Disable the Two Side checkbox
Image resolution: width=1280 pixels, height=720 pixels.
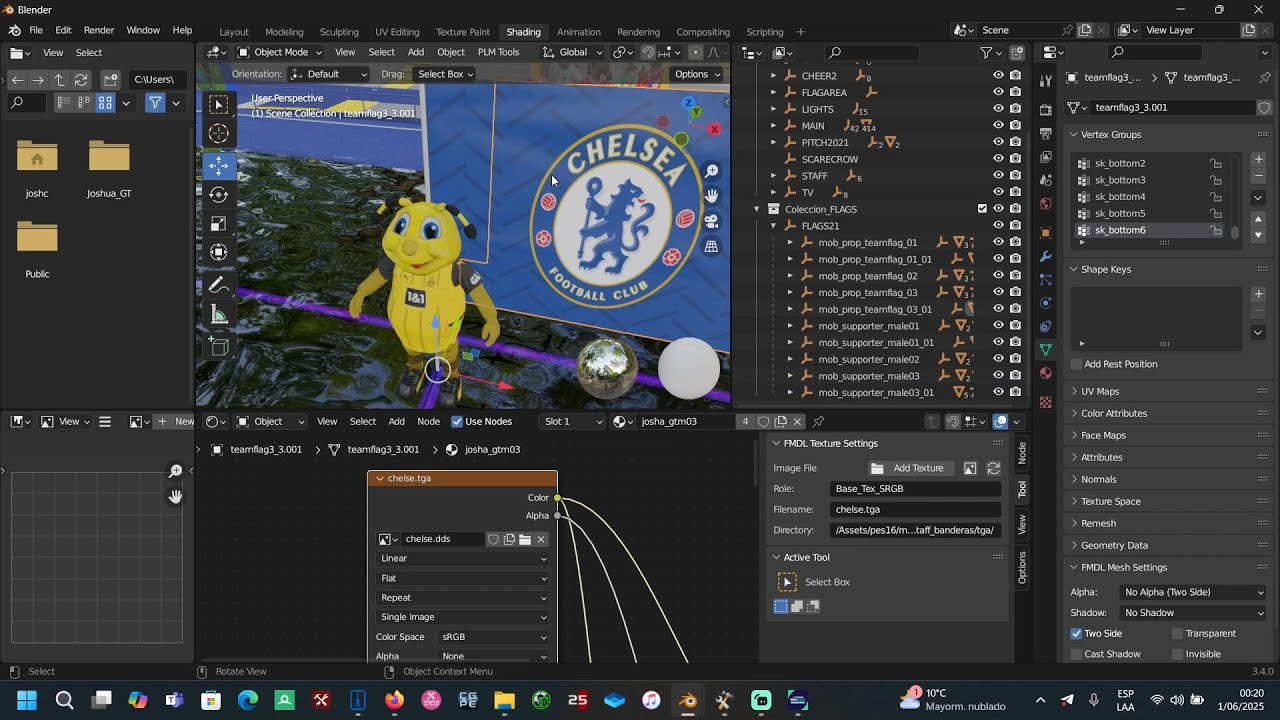[x=1076, y=633]
